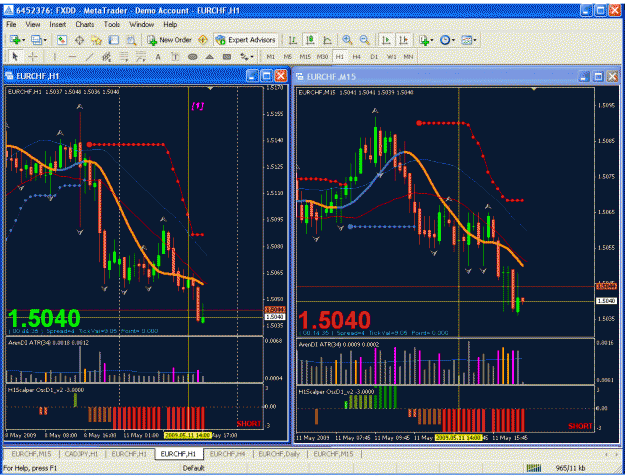Click the New Order button
625x476 pixels.
[169, 40]
